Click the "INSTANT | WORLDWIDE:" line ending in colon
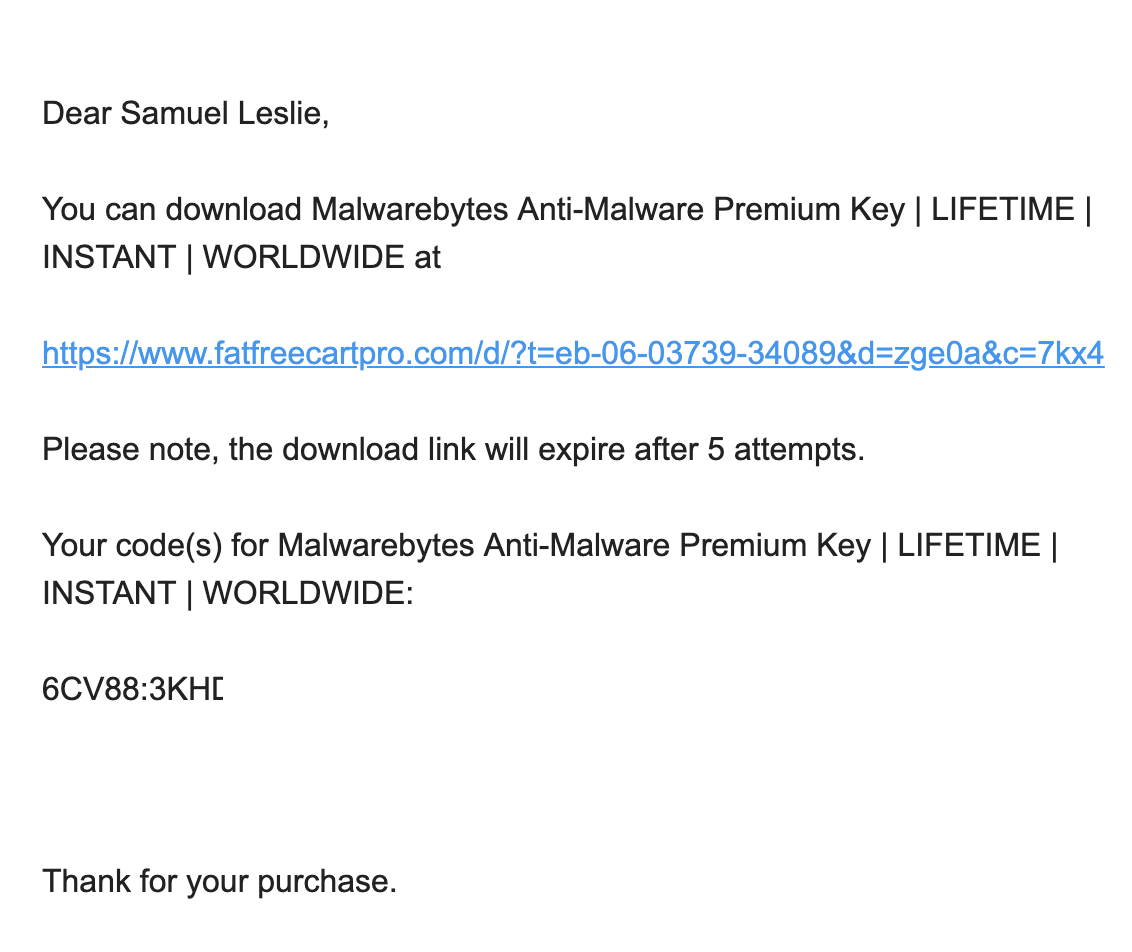The width and height of the screenshot is (1132, 952). [x=227, y=594]
